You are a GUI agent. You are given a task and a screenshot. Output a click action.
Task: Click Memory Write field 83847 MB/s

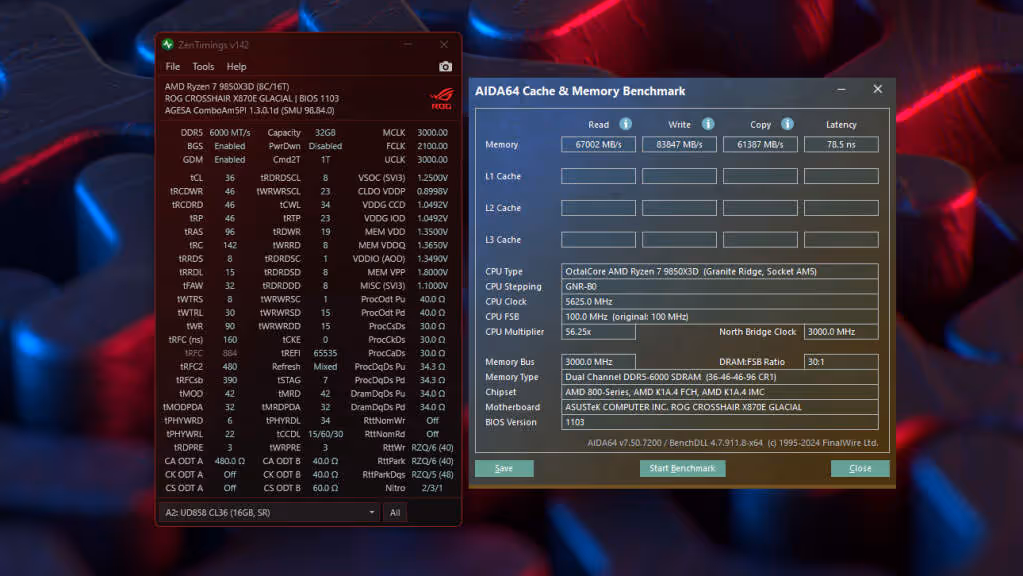pyautogui.click(x=679, y=144)
